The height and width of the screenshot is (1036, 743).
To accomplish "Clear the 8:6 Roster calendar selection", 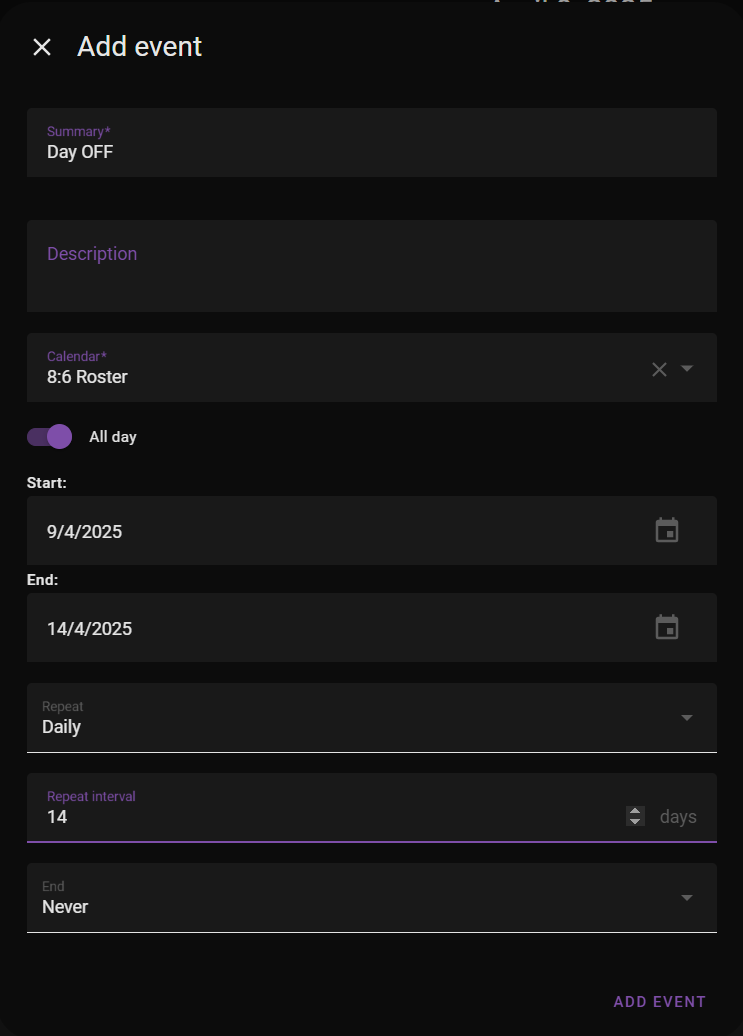I will tap(659, 369).
